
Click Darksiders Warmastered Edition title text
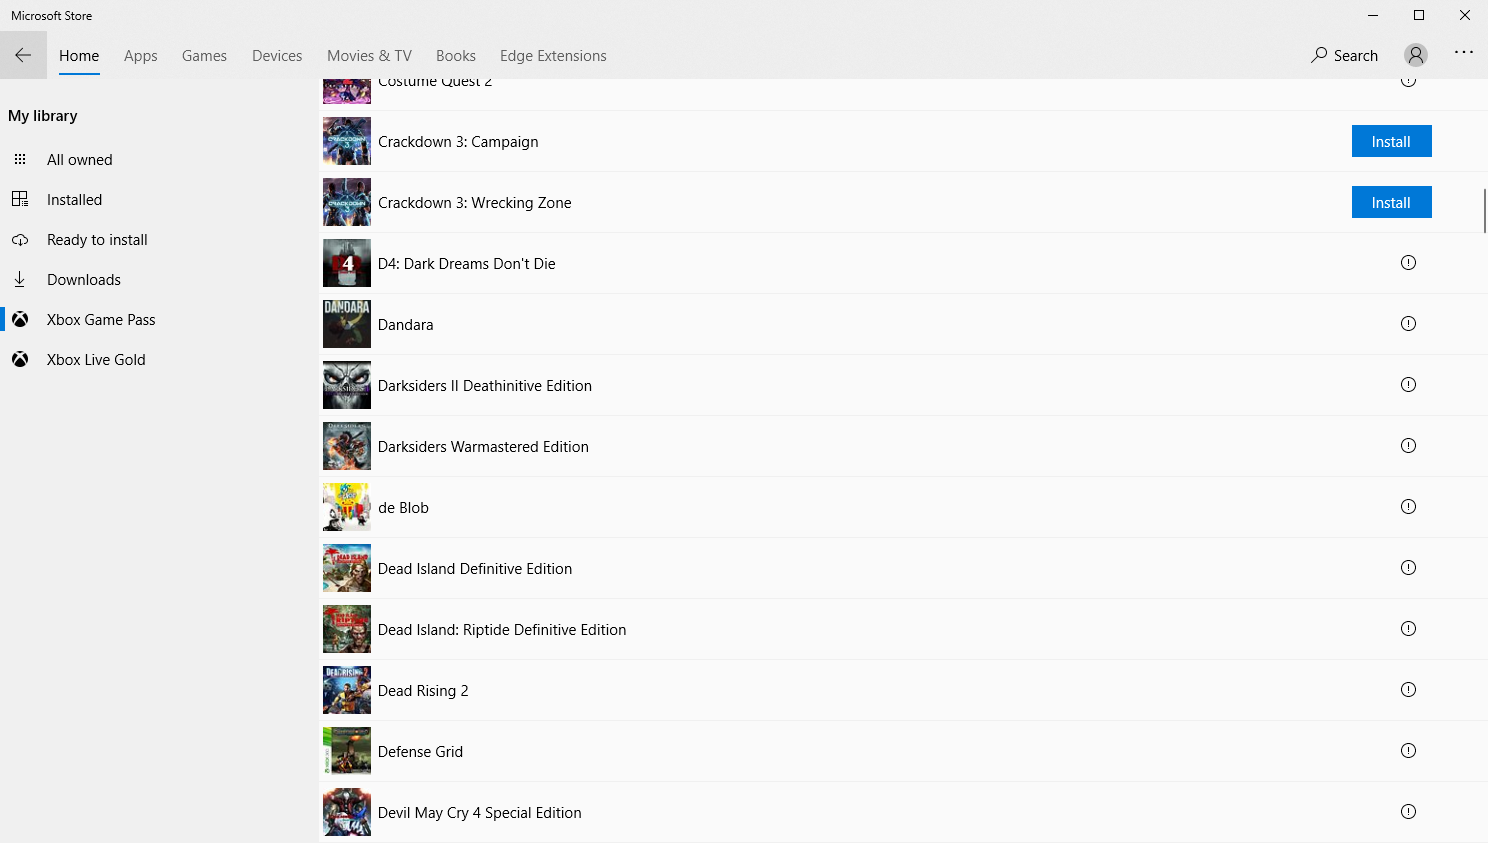(x=483, y=447)
